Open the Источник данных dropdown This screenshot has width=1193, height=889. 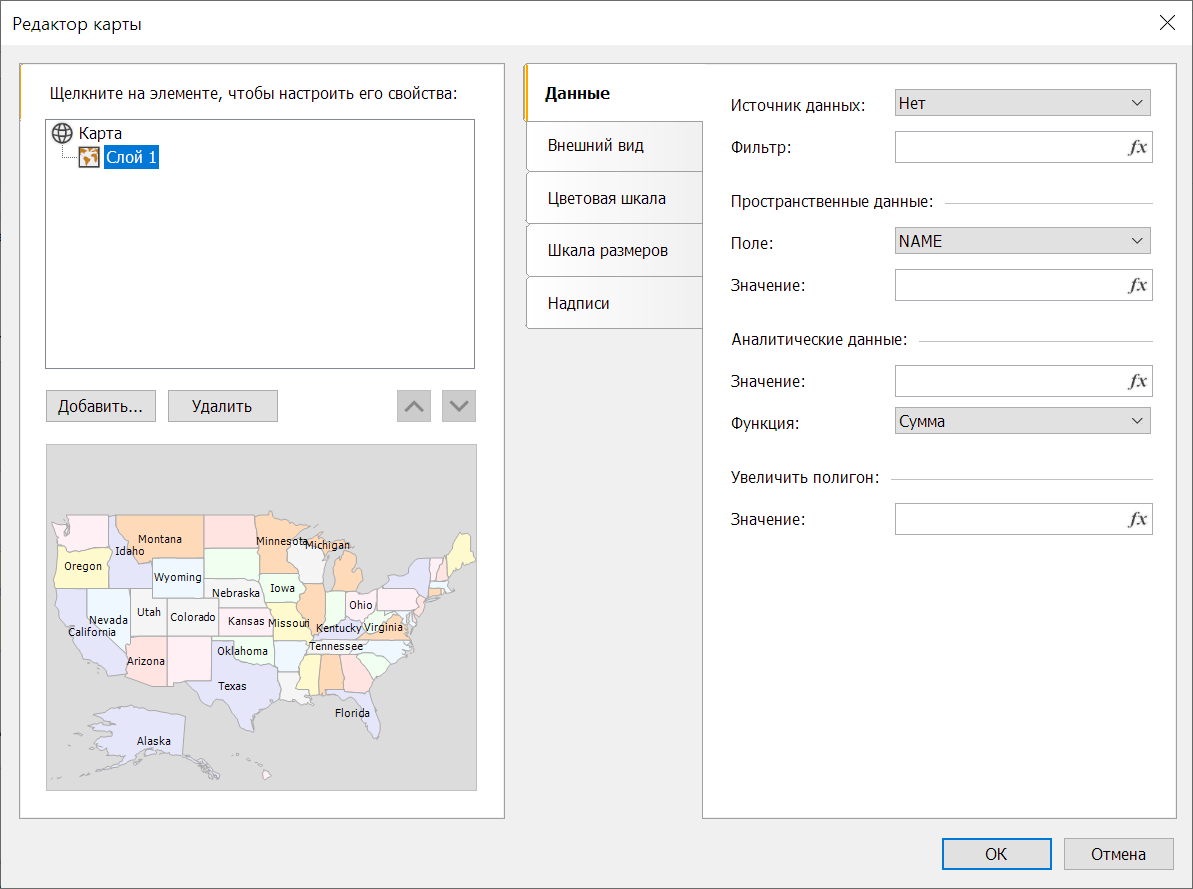pos(1022,103)
